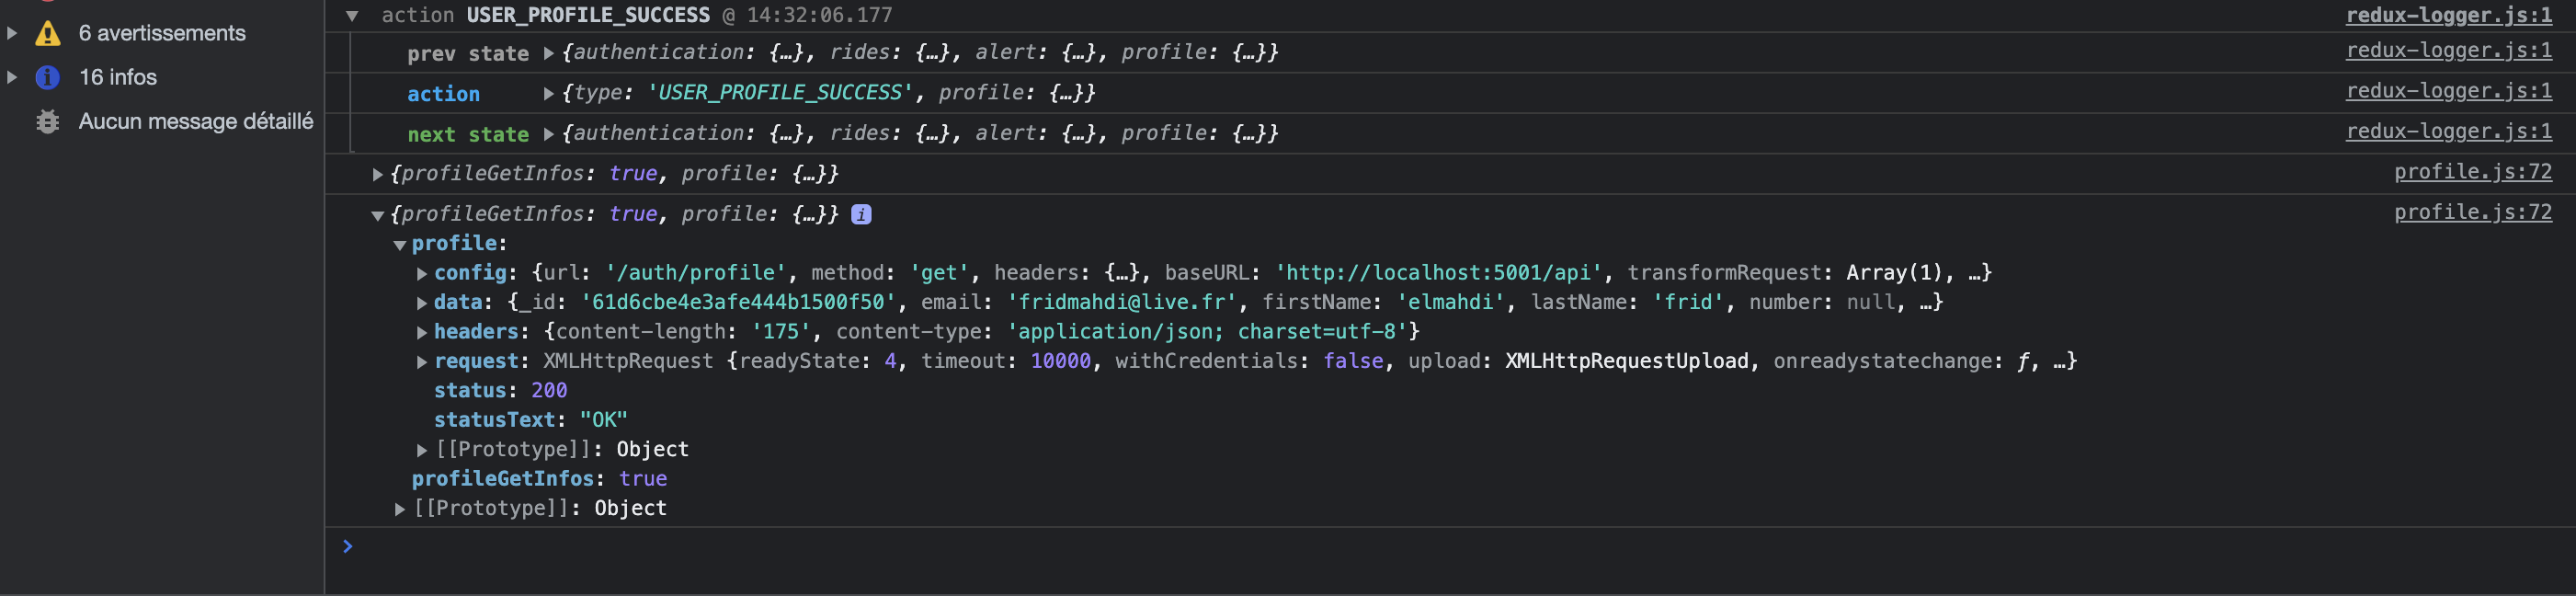This screenshot has height=596, width=2576.
Task: Expand the action object with type USER_PROFILE_SUCCESS
Action: tap(548, 93)
